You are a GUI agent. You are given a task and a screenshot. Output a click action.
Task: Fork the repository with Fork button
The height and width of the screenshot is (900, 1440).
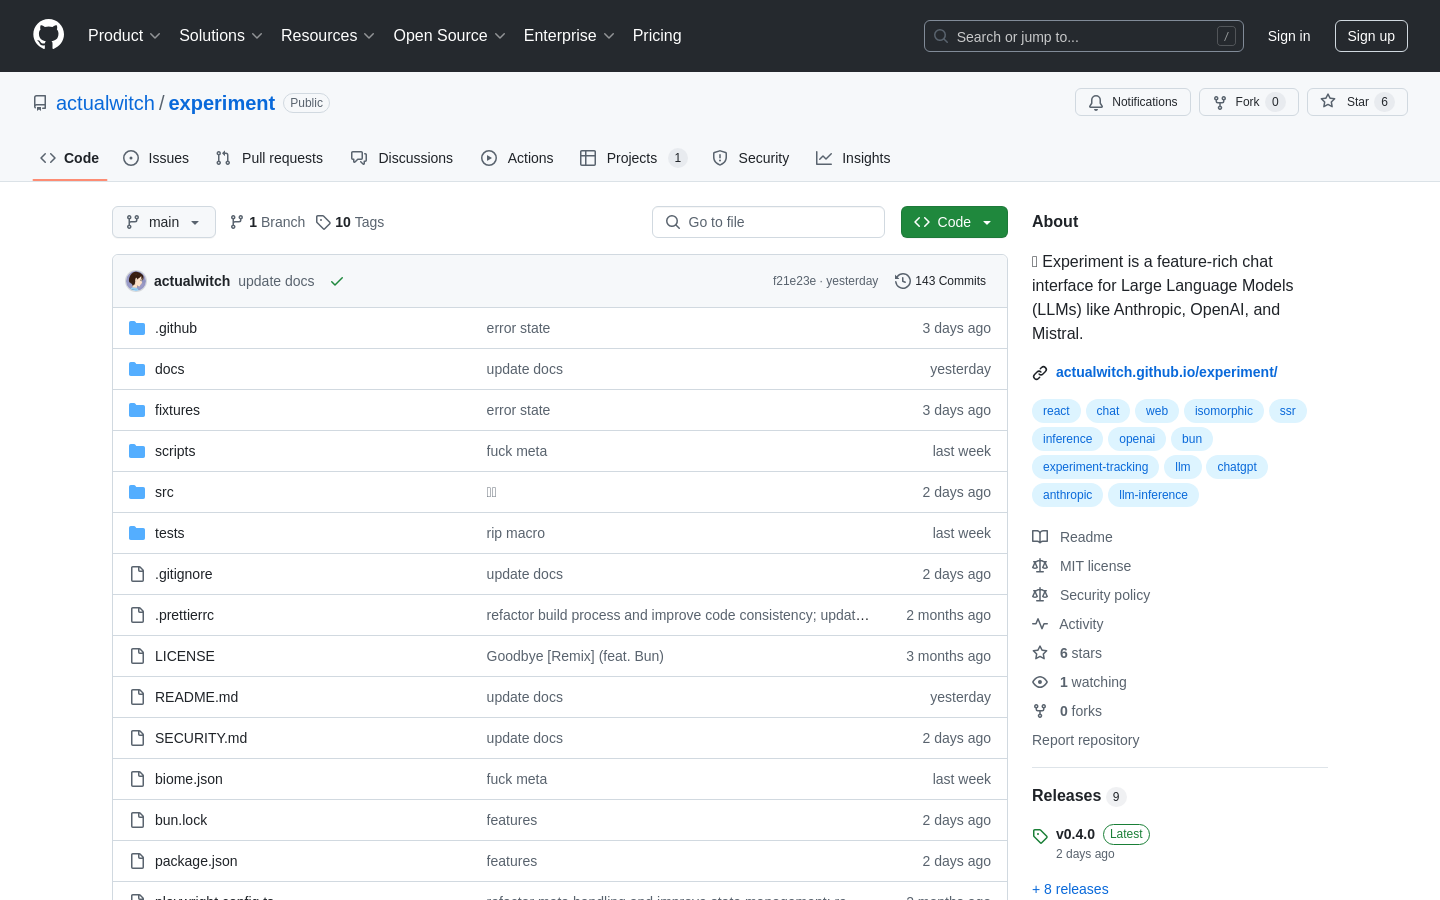1249,102
